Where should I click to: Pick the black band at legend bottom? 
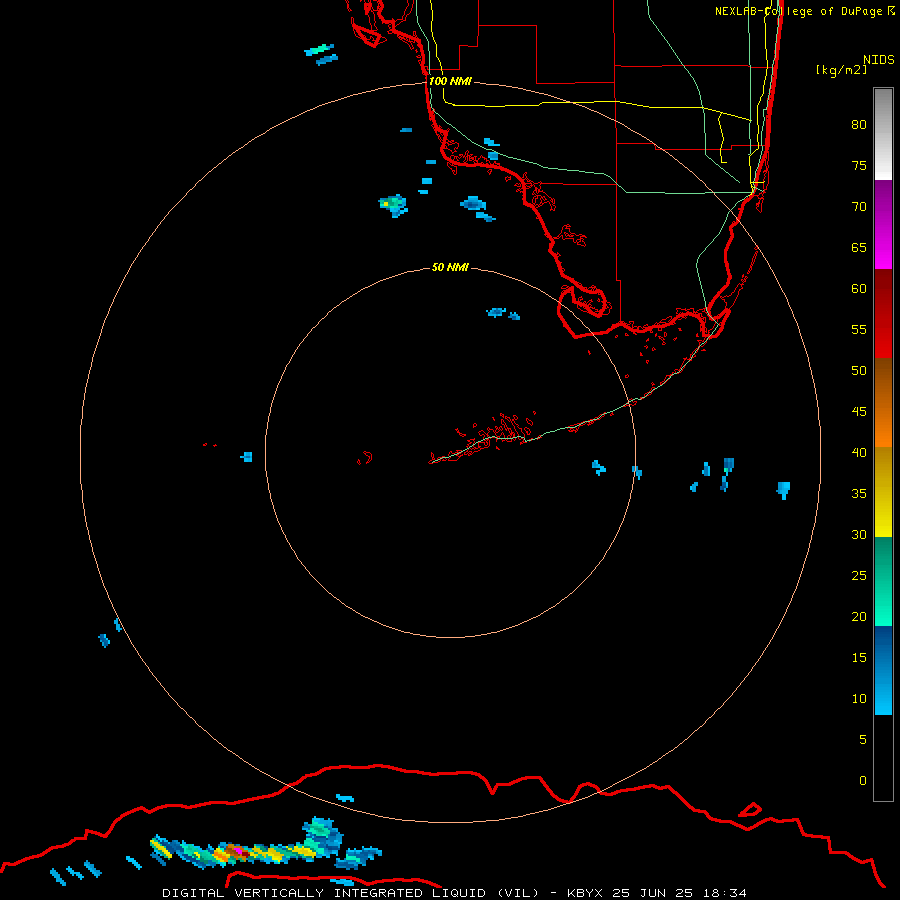point(883,758)
